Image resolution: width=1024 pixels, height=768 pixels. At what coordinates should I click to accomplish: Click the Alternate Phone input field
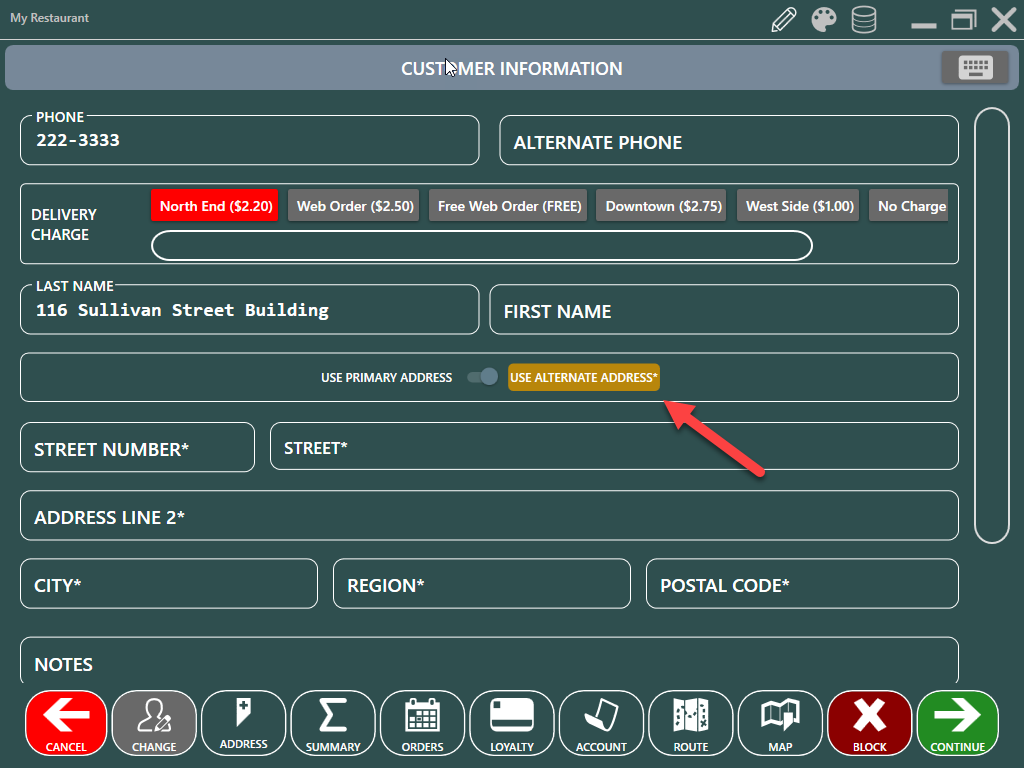[x=729, y=142]
